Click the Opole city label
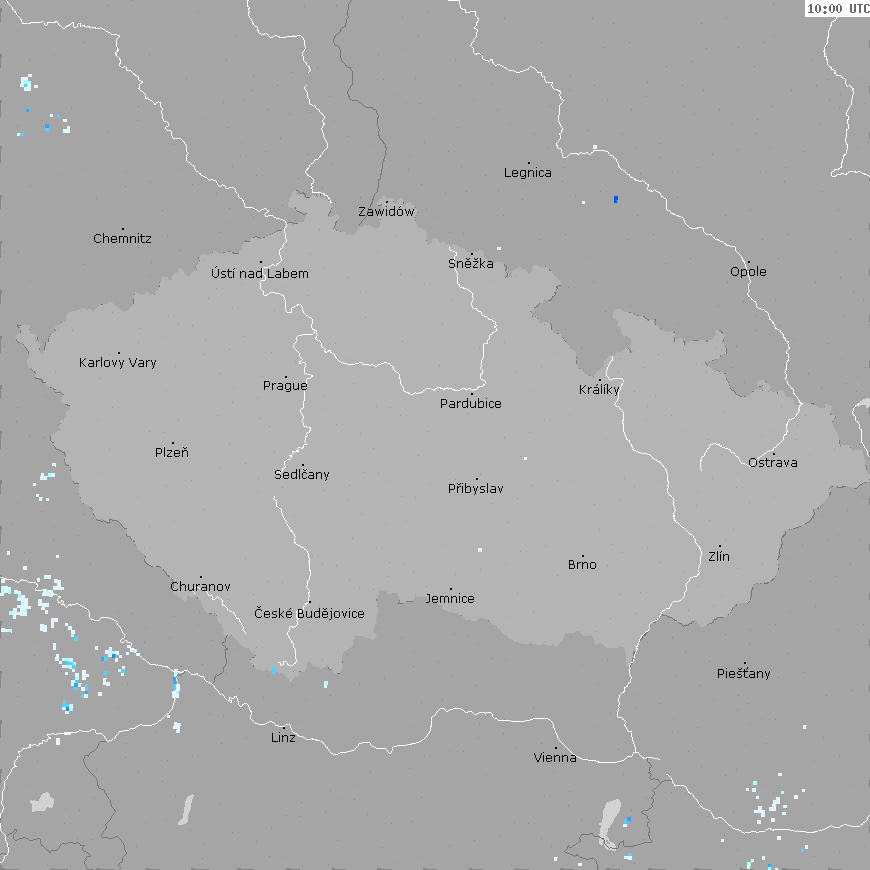This screenshot has width=870, height=870. tap(748, 271)
